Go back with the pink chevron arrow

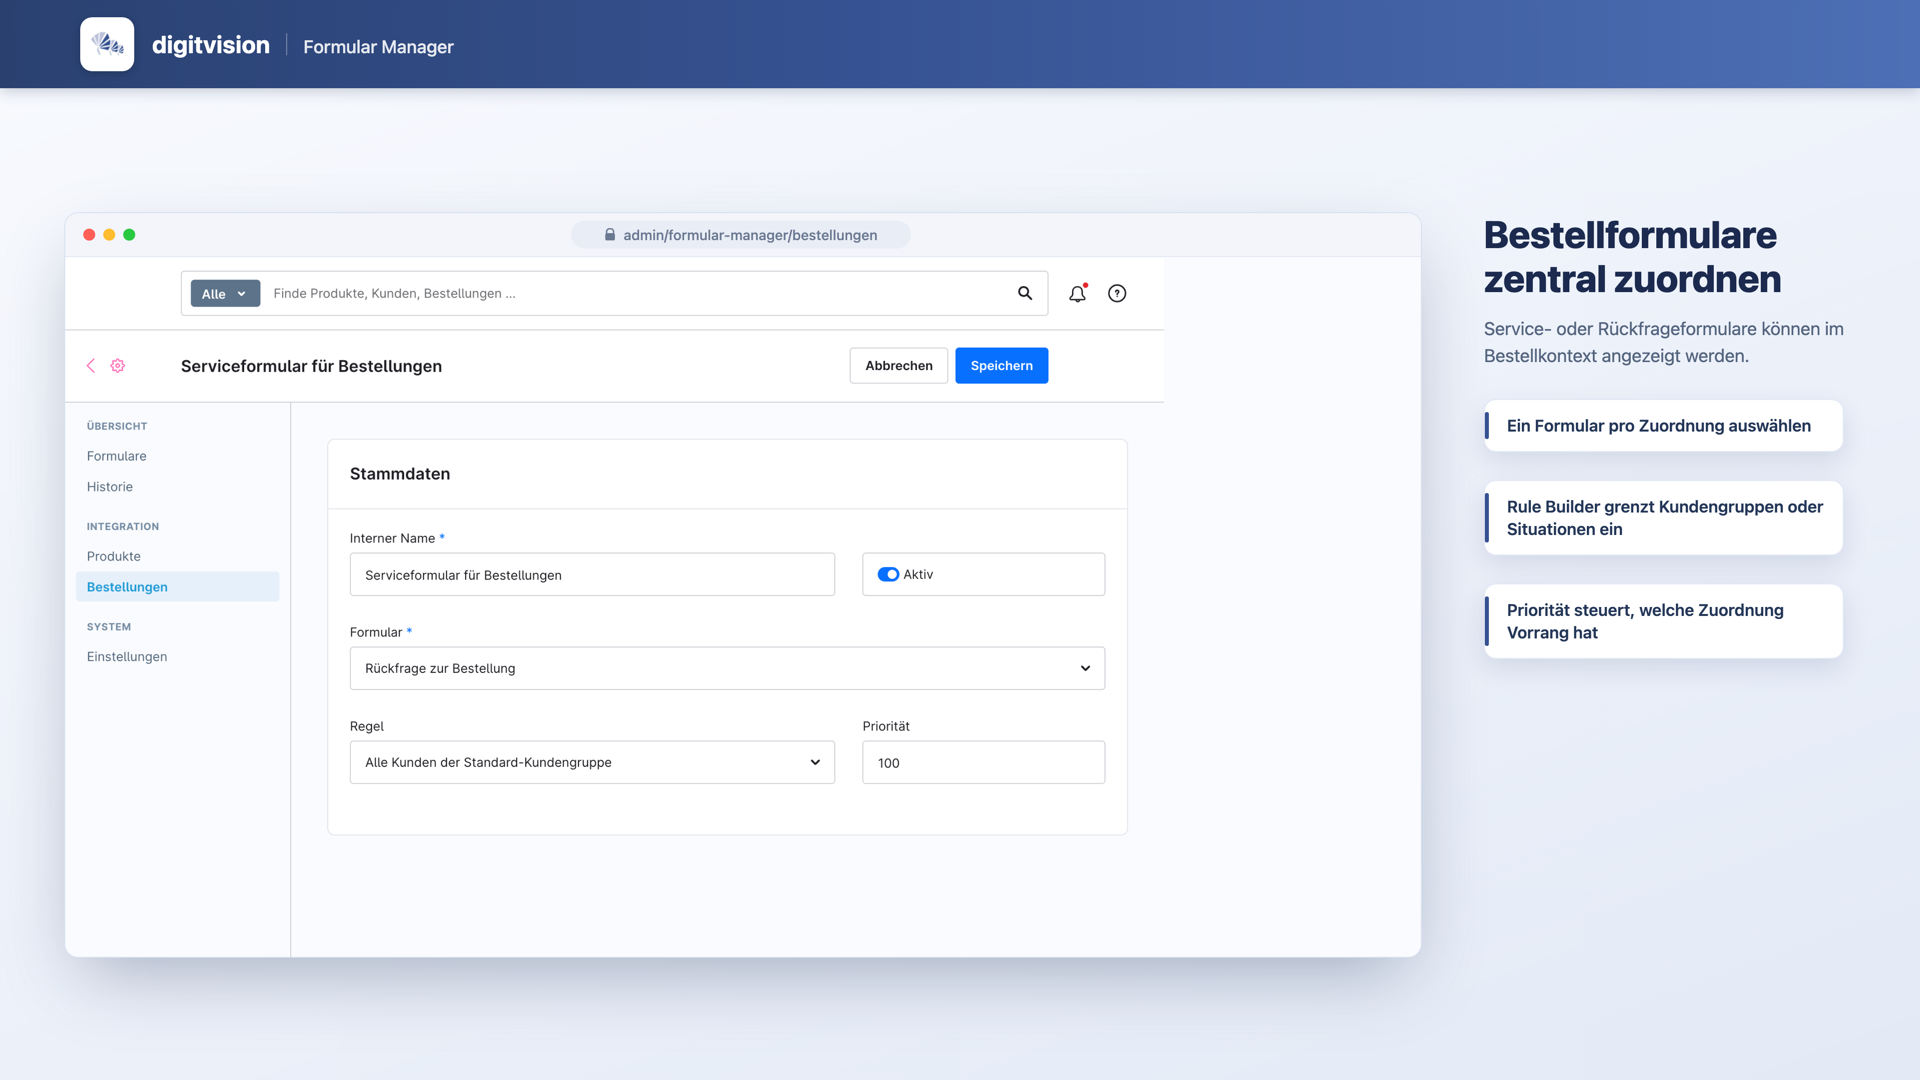click(x=91, y=366)
